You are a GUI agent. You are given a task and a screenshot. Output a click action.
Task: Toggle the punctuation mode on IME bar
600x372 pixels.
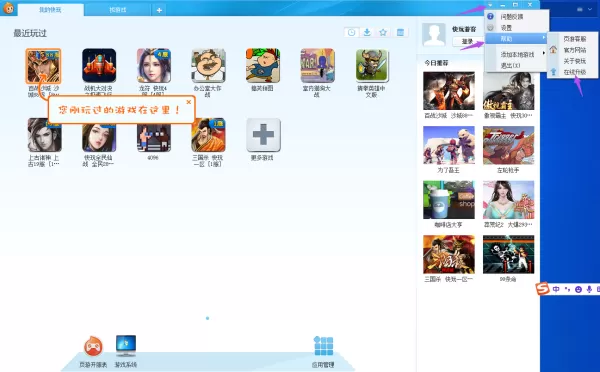[567, 289]
